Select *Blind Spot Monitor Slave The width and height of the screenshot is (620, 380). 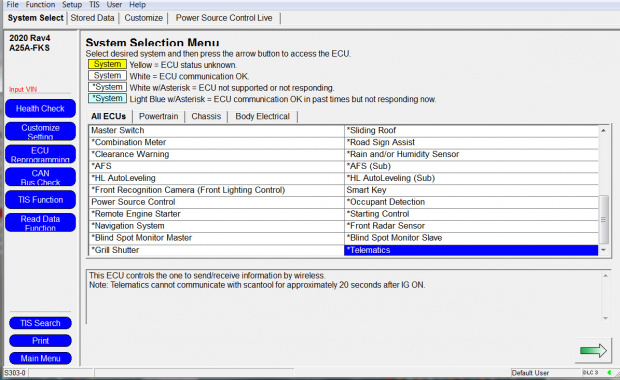tap(471, 238)
